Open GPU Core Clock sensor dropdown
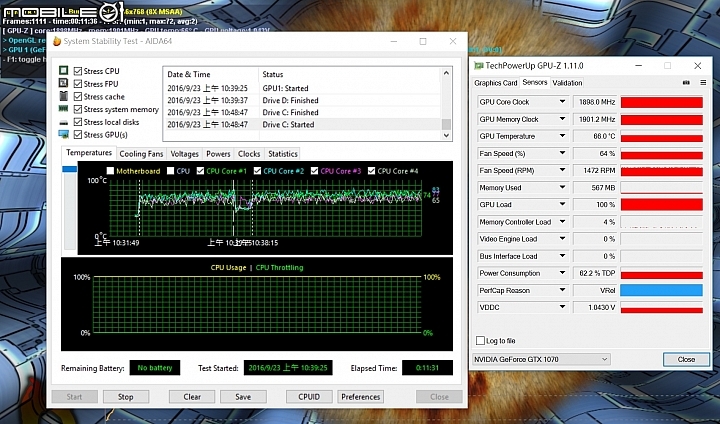This screenshot has width=720, height=424. click(562, 102)
